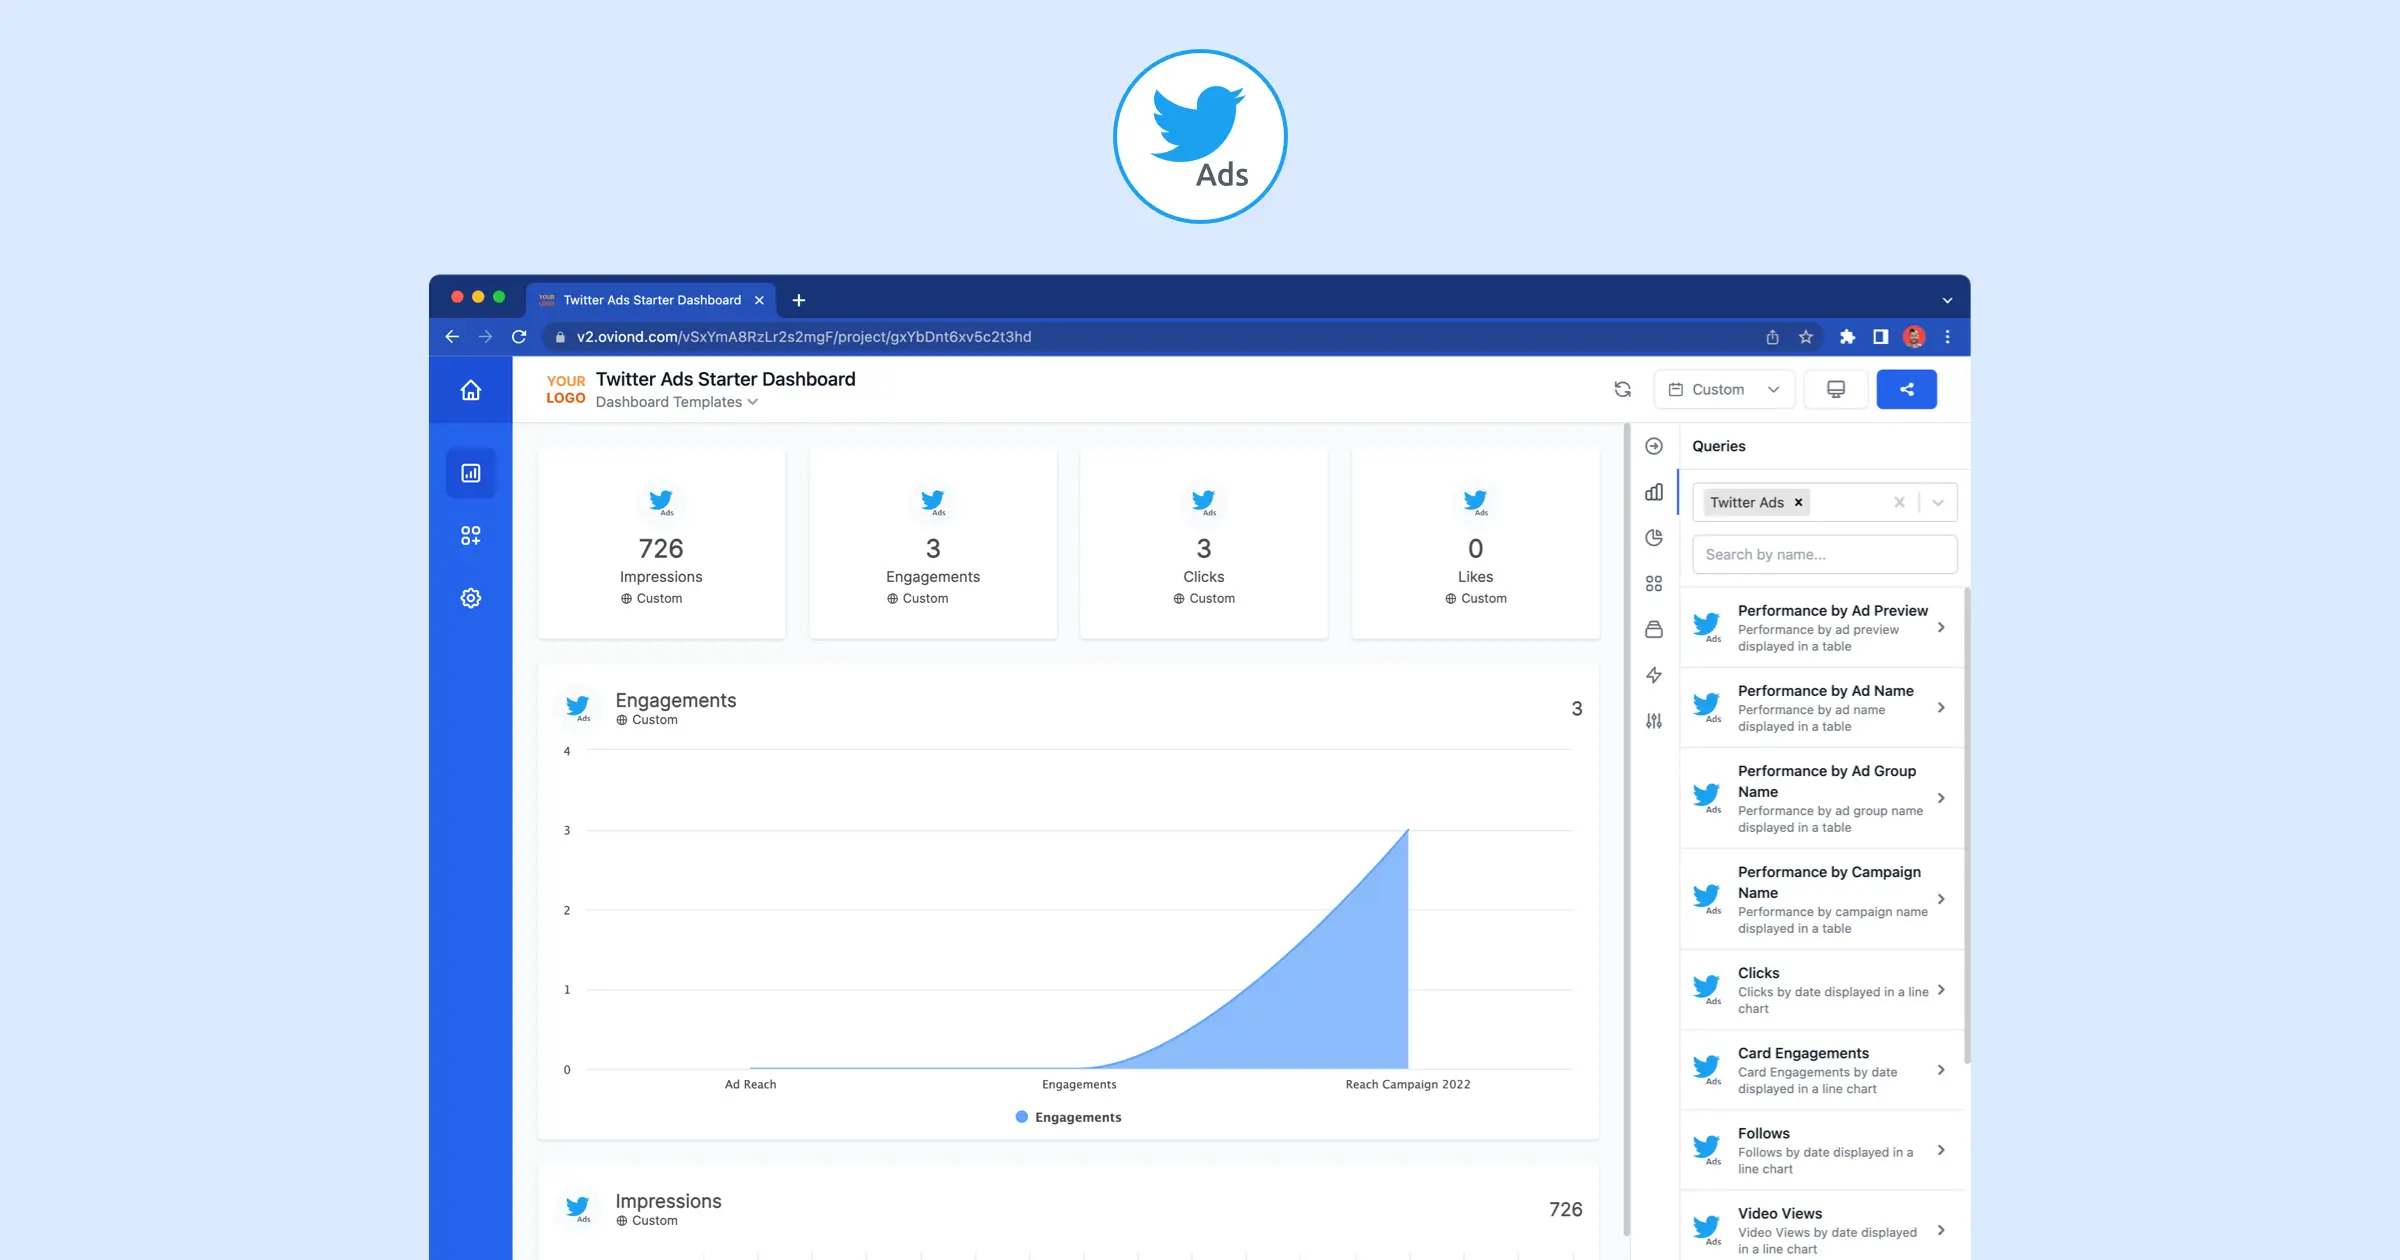Click the Twitter Ads icon on Impressions chart
Screen dimensions: 2400x1260
[577, 1208]
